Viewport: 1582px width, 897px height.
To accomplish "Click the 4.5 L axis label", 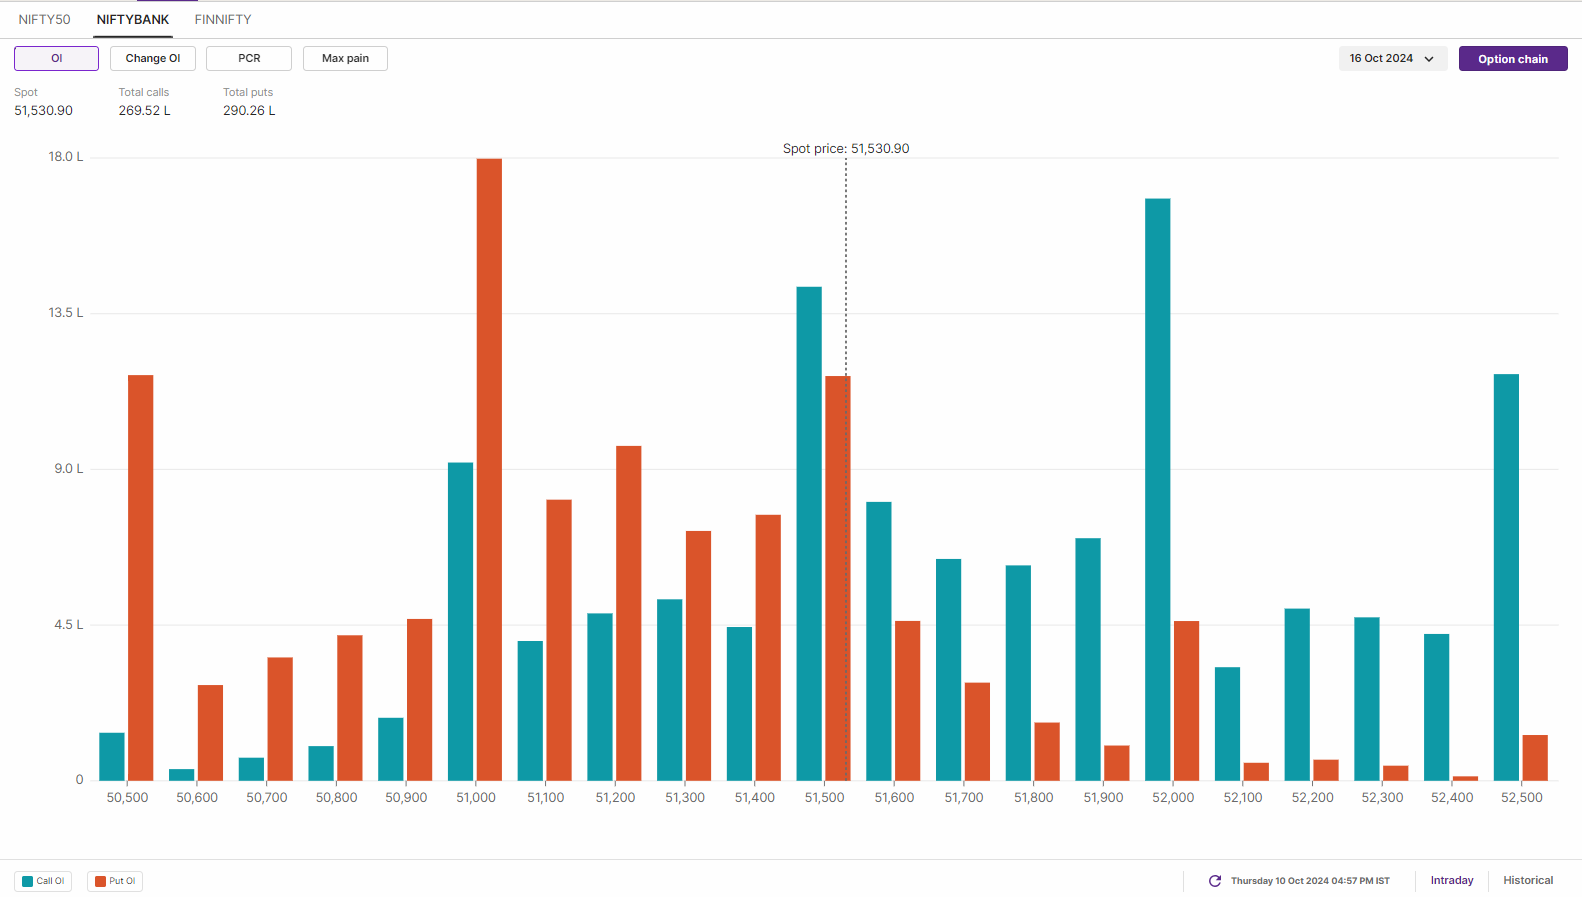I will point(69,625).
